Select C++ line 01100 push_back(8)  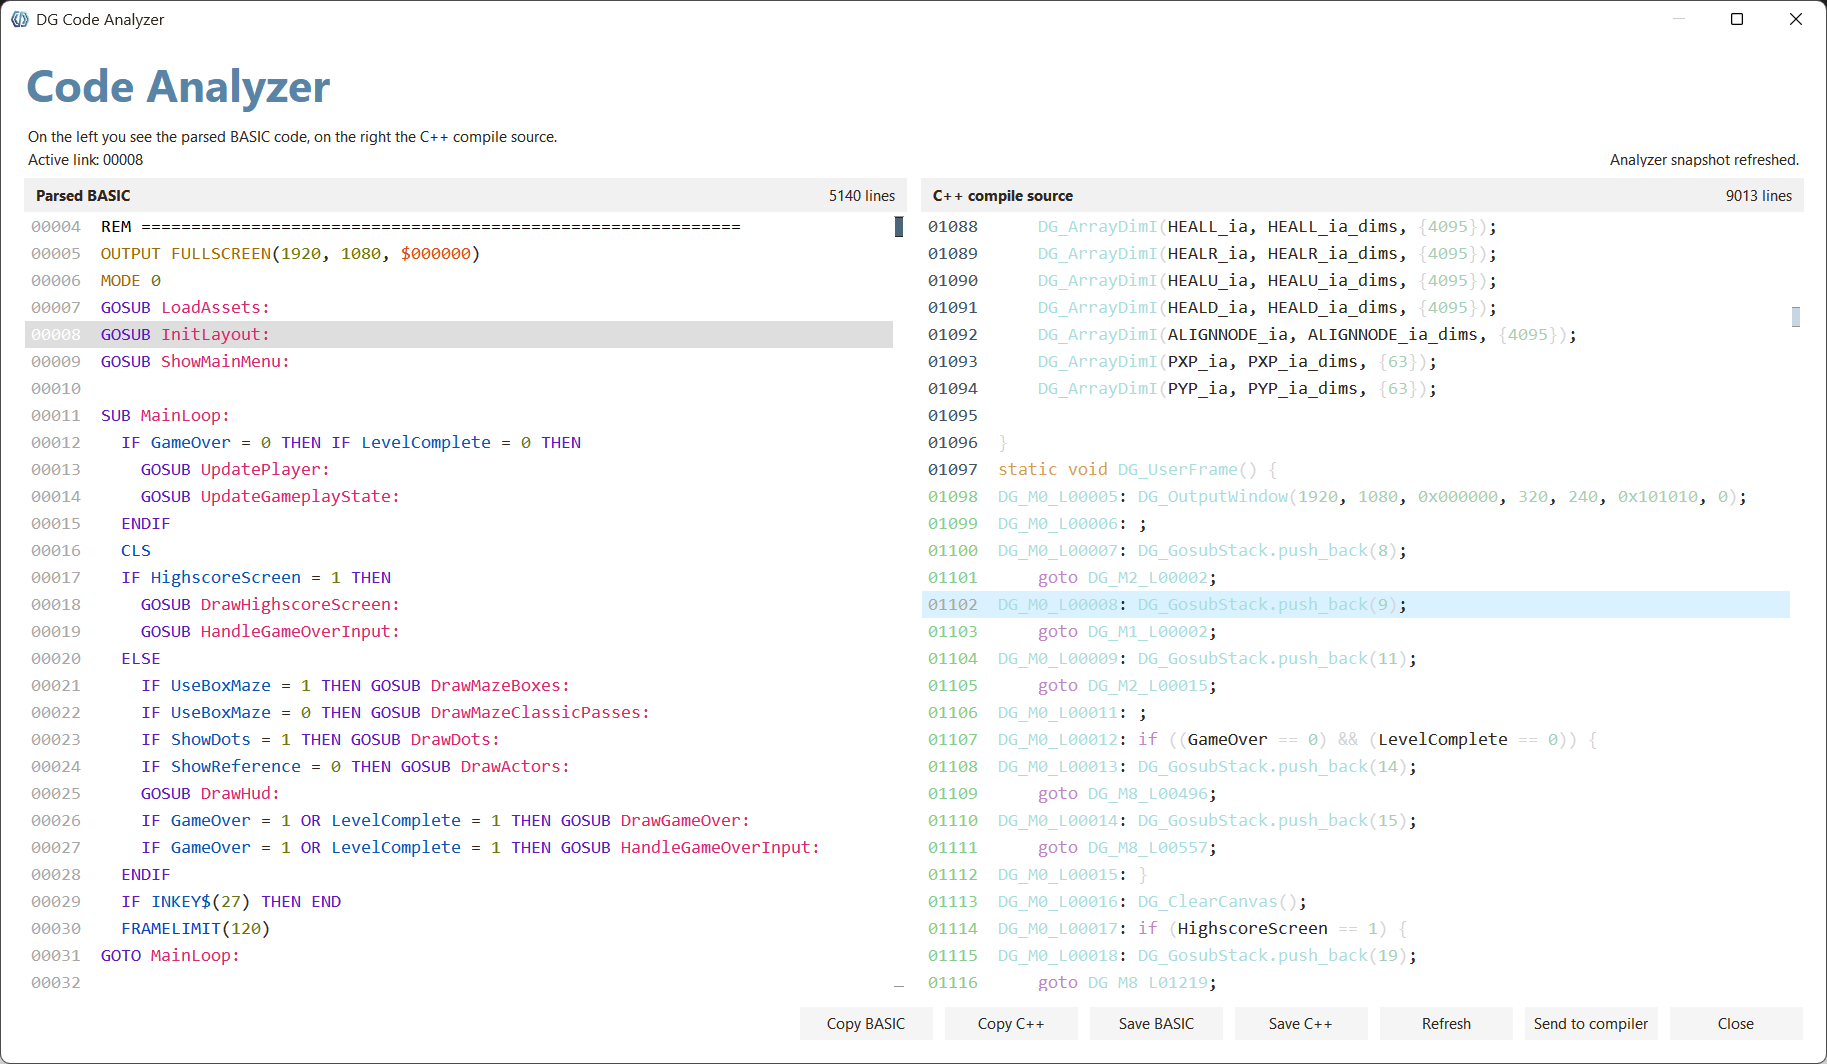coord(1356,550)
